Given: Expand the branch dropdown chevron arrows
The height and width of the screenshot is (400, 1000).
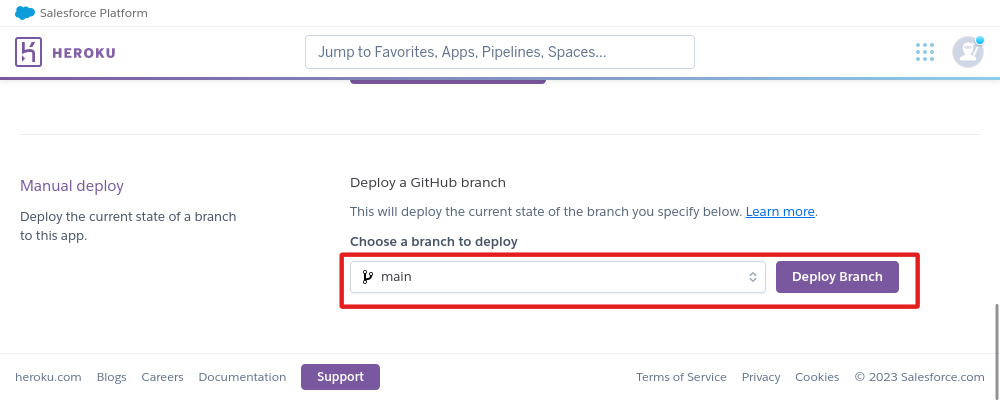Looking at the screenshot, I should point(753,277).
